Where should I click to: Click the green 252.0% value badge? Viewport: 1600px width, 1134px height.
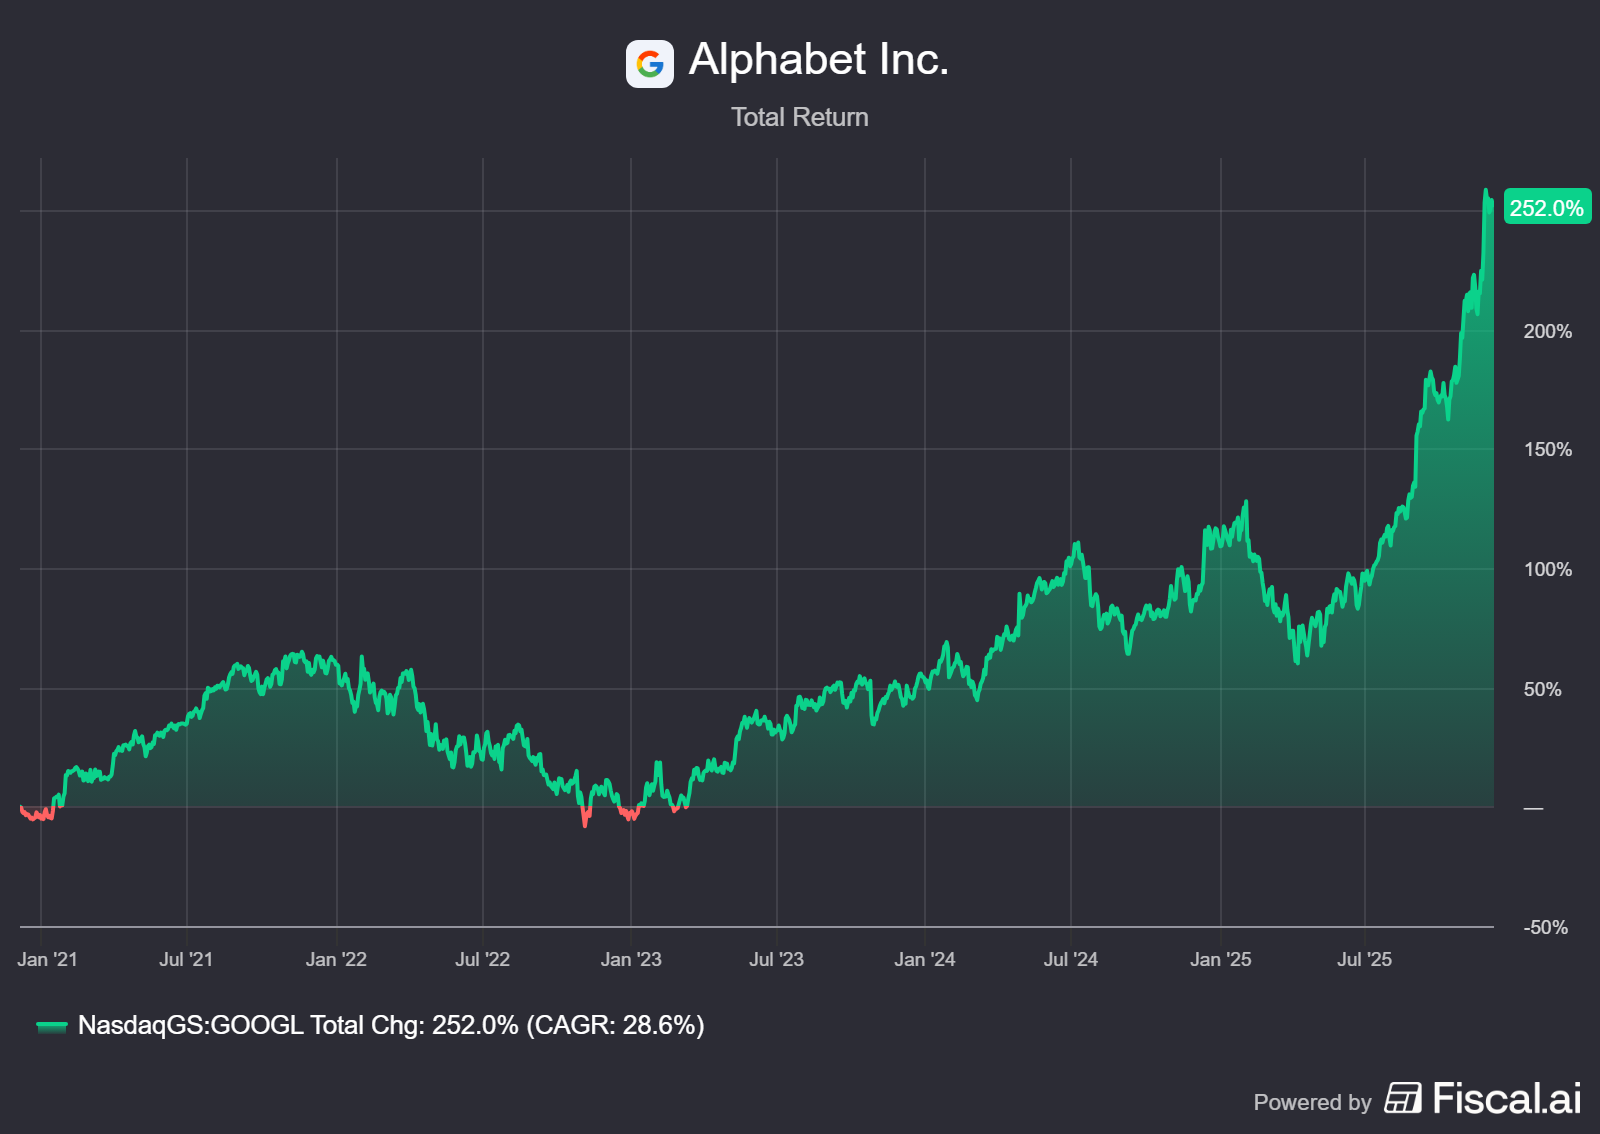pos(1546,208)
